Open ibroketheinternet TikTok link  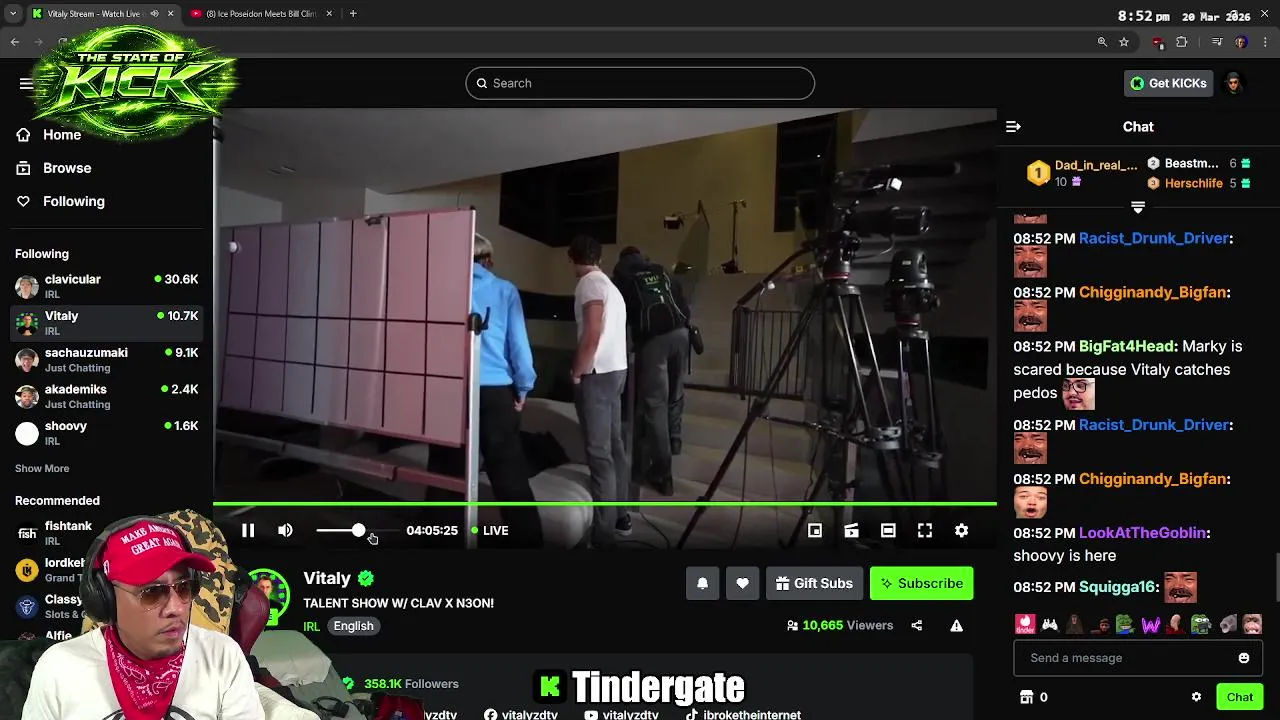tap(743, 715)
